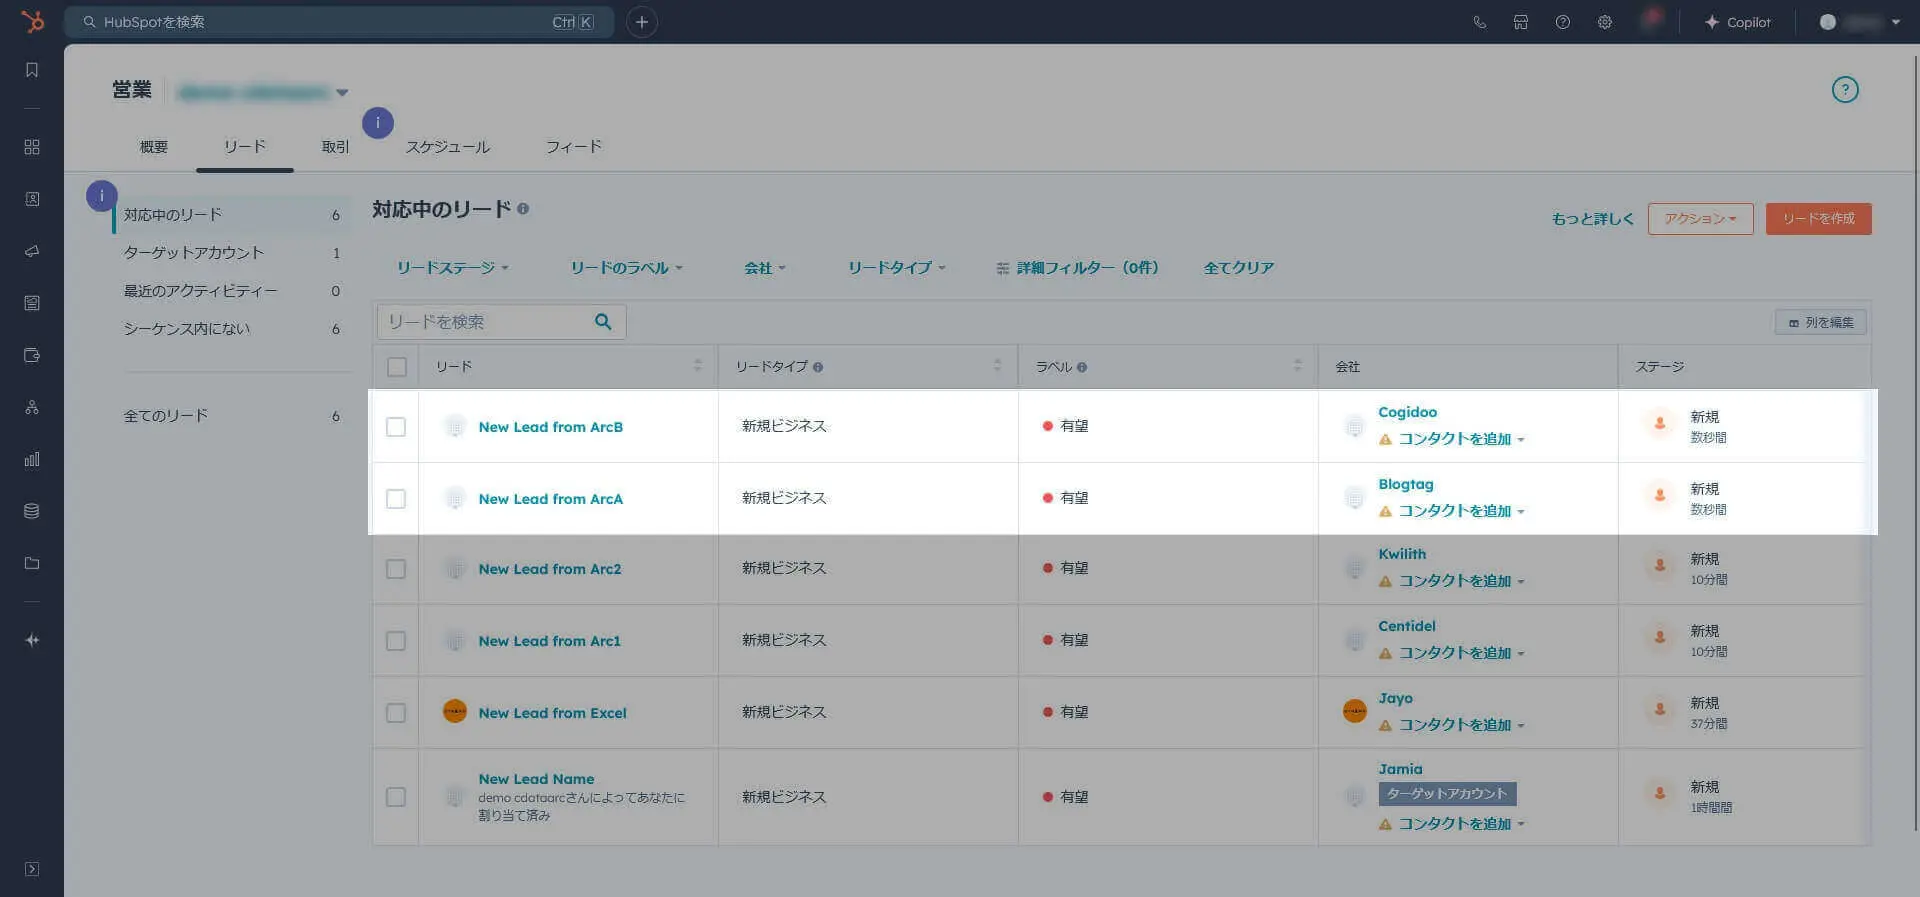Switch to the 取引 tab
This screenshot has height=897, width=1920.
tap(335, 147)
